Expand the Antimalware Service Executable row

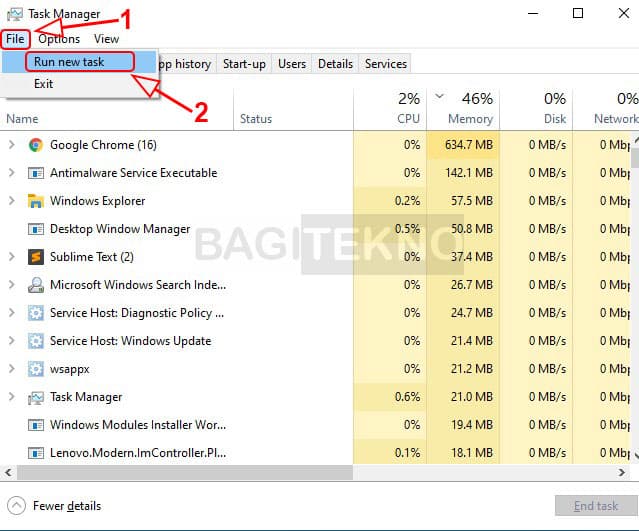coord(12,173)
